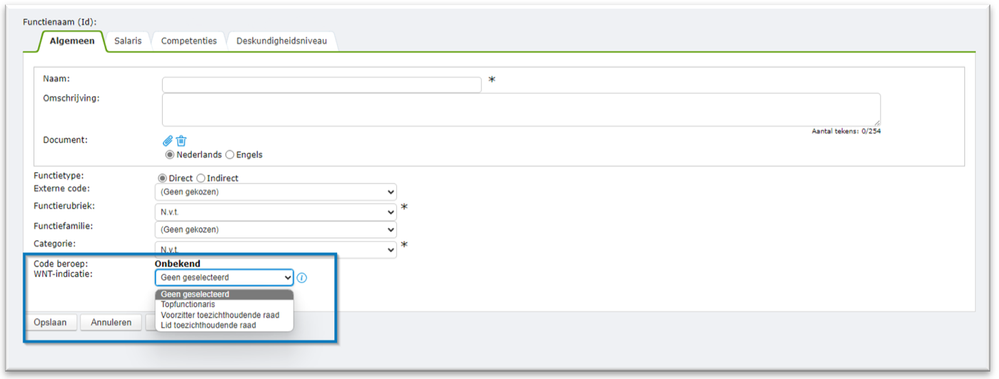
Task: Pick Voorzitter toezichthoudende raad option
Action: click(224, 315)
